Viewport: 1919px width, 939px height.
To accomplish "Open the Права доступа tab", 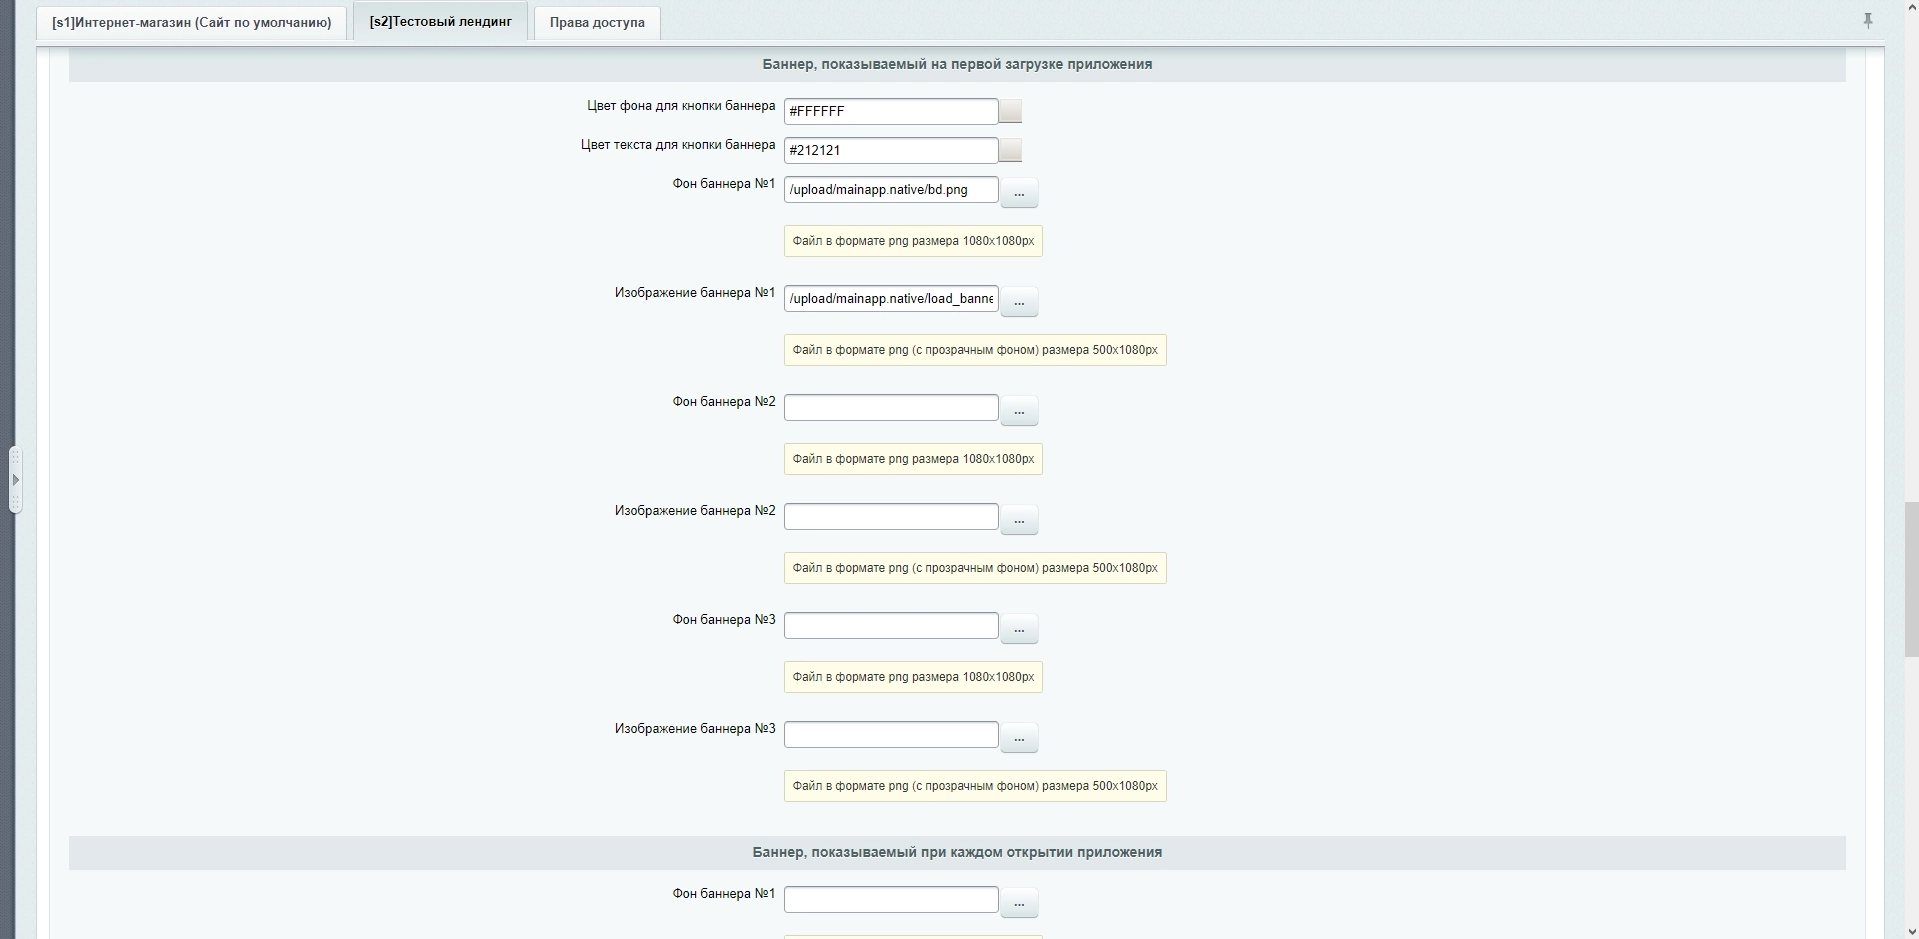I will pos(597,22).
